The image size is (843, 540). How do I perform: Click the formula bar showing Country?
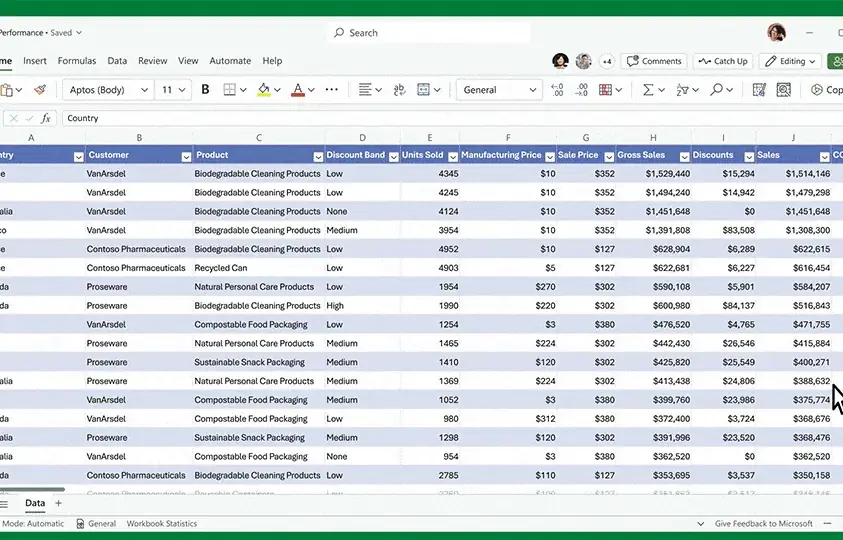pos(452,118)
